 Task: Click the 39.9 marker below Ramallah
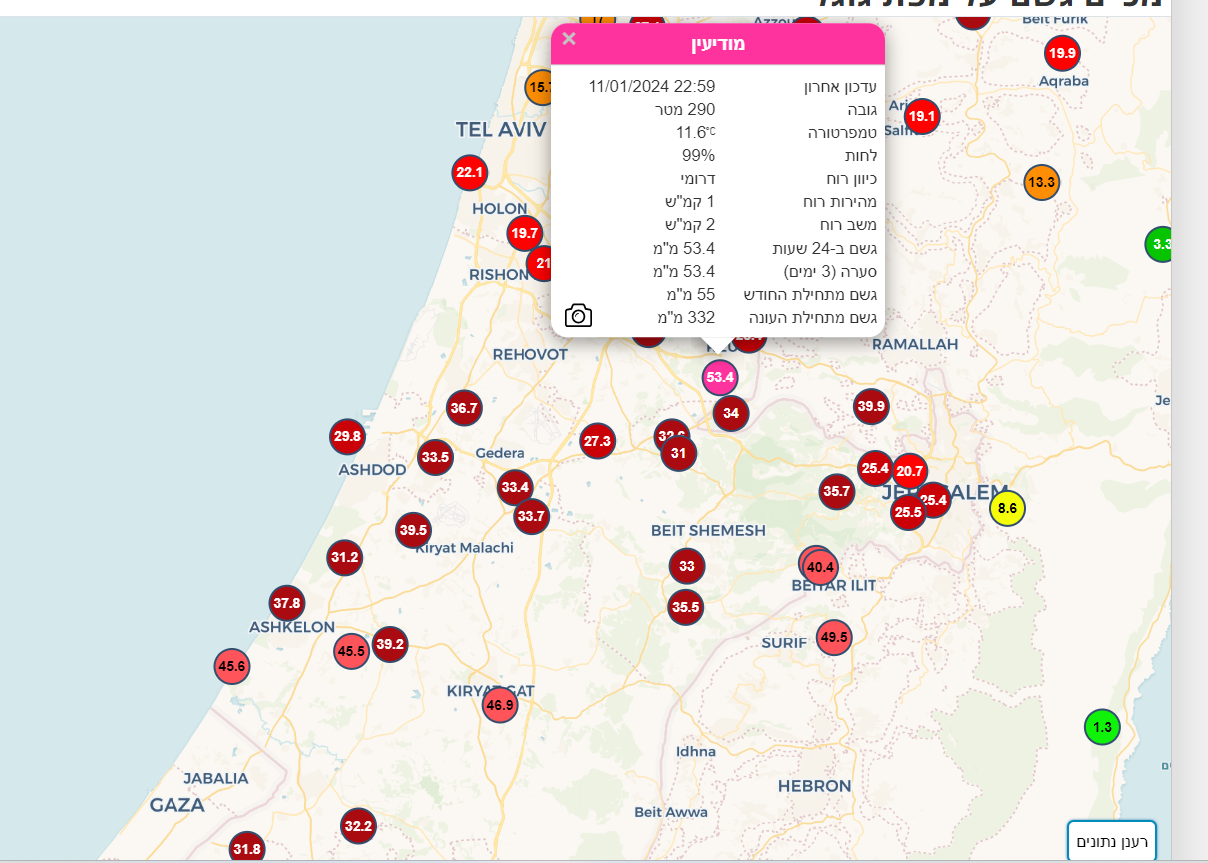[871, 406]
